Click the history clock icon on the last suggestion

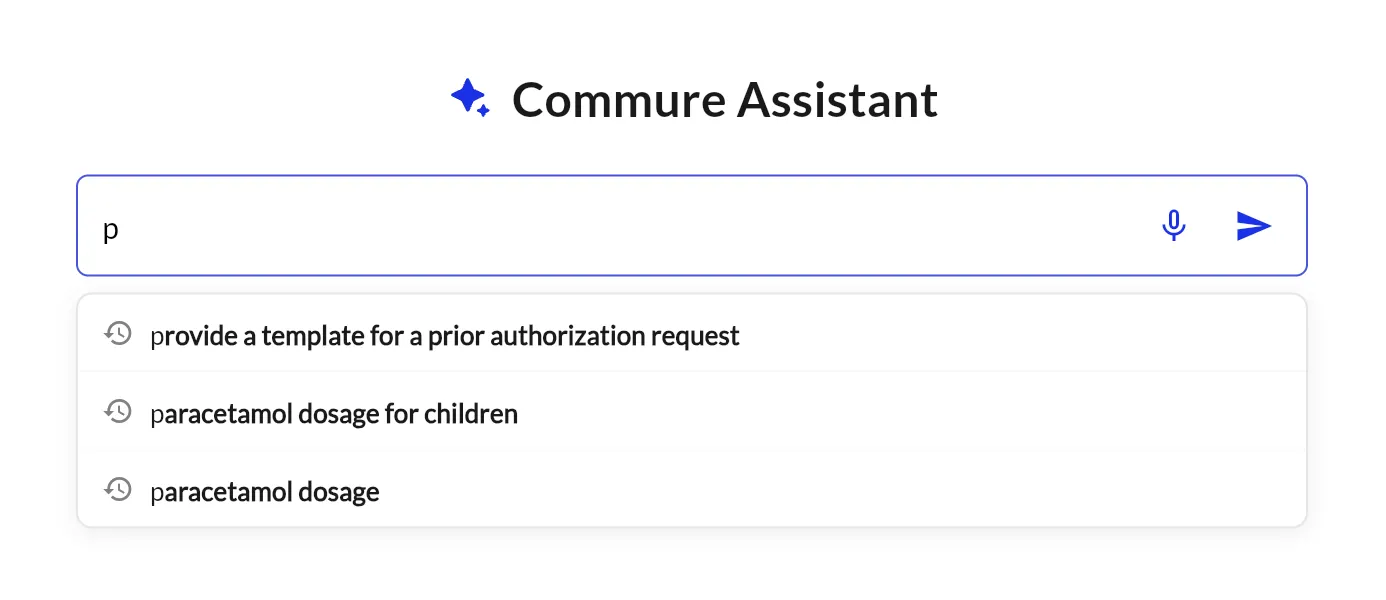pos(118,489)
